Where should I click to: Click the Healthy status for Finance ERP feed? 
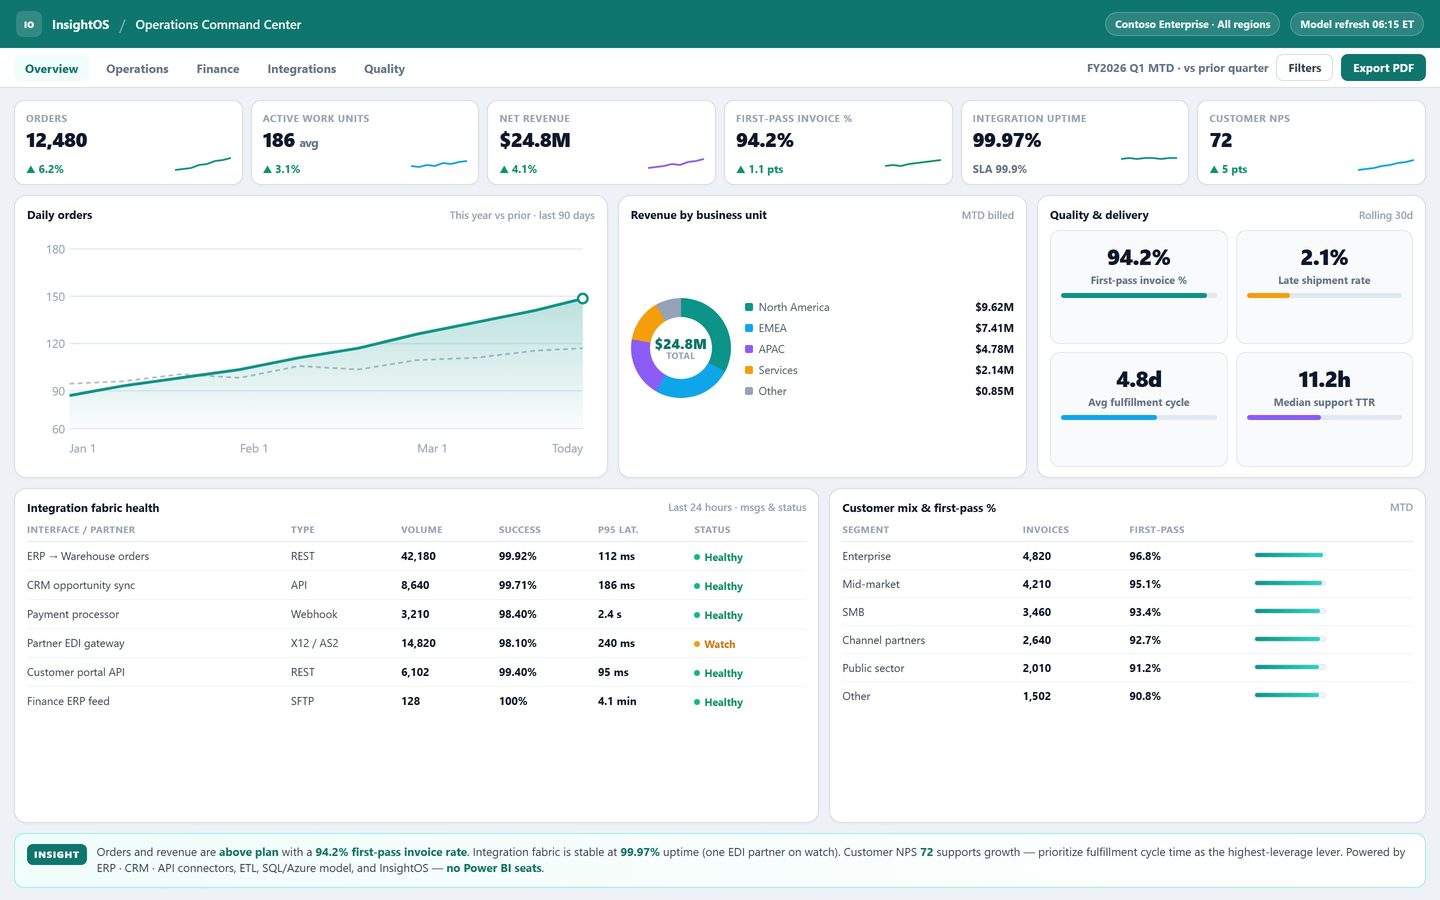(718, 702)
